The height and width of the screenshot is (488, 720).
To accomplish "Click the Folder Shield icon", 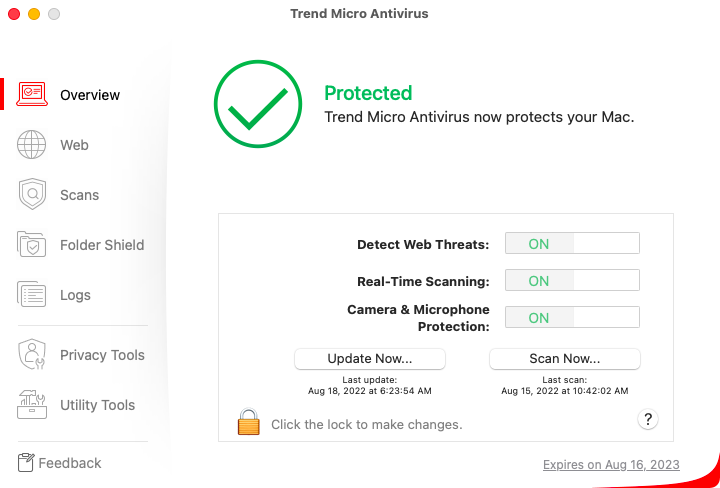I will tap(32, 245).
